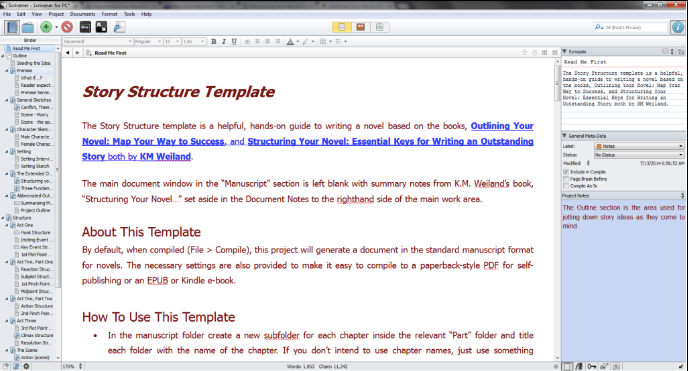Click the Compile icon in toolbar
The height and width of the screenshot is (371, 688).
tap(119, 27)
